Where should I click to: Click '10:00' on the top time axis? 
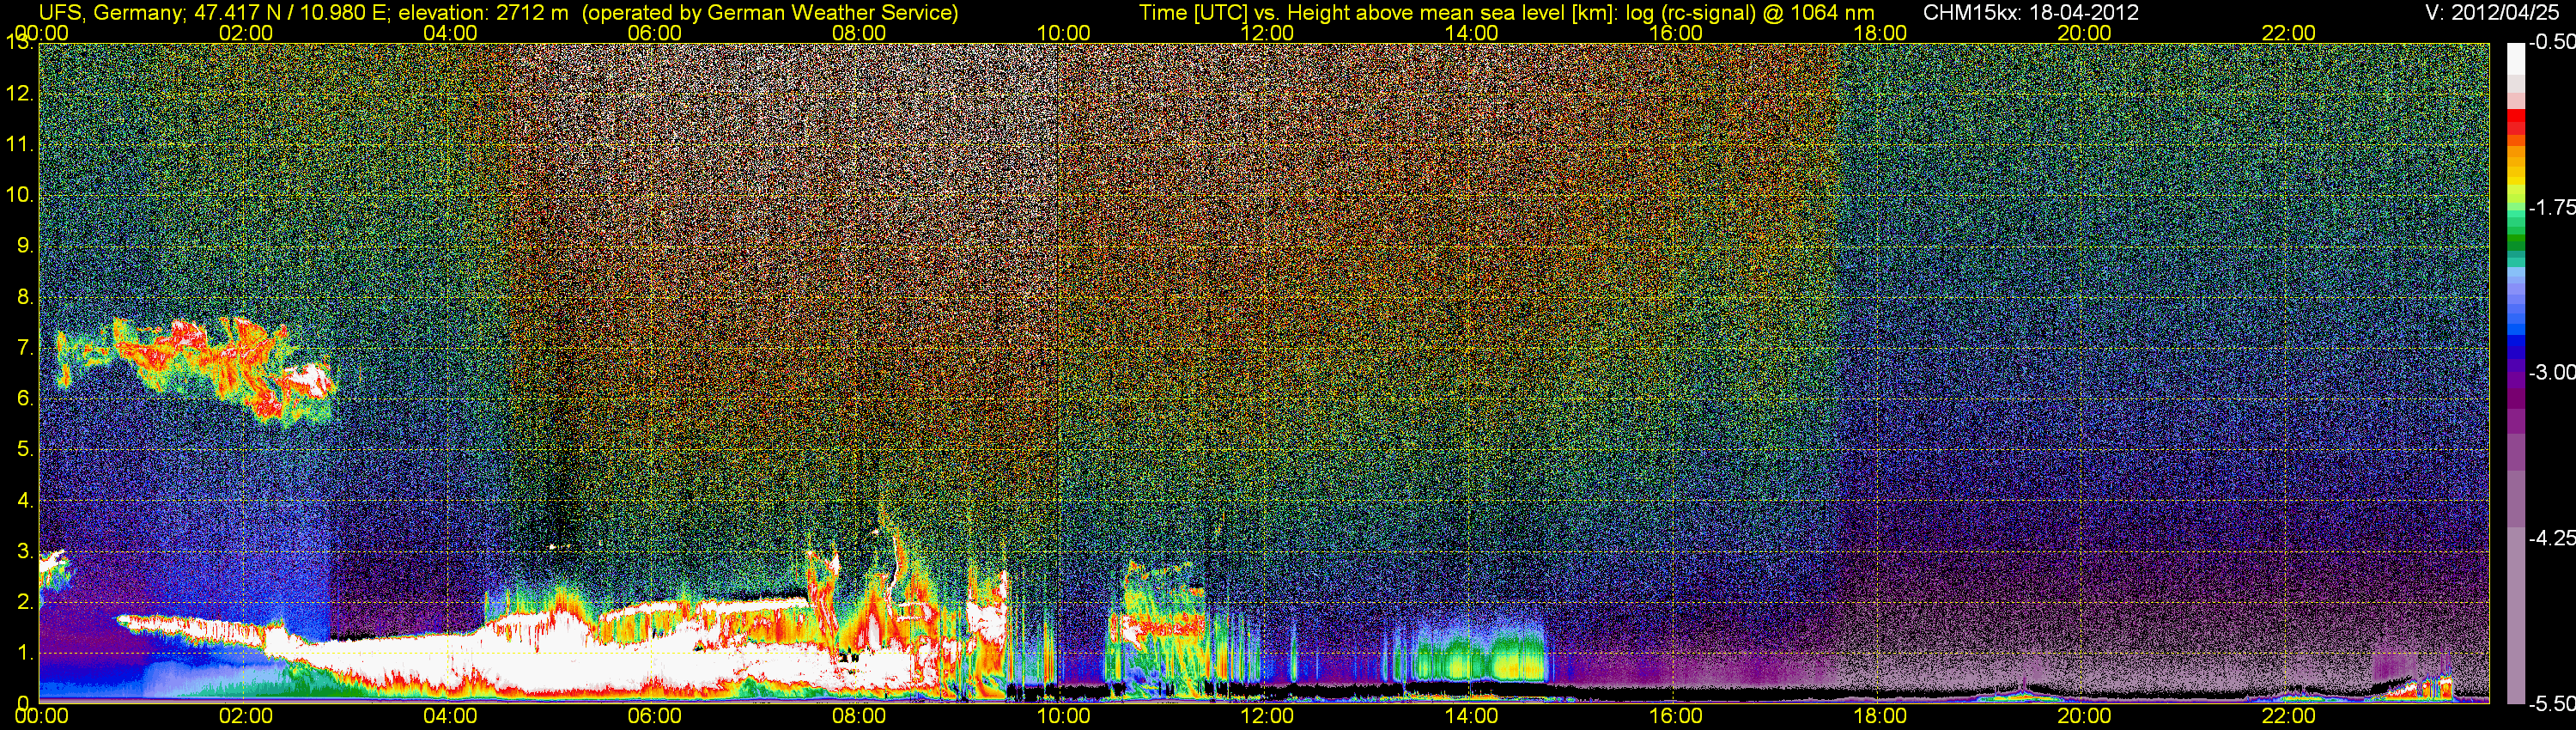[x=1063, y=33]
